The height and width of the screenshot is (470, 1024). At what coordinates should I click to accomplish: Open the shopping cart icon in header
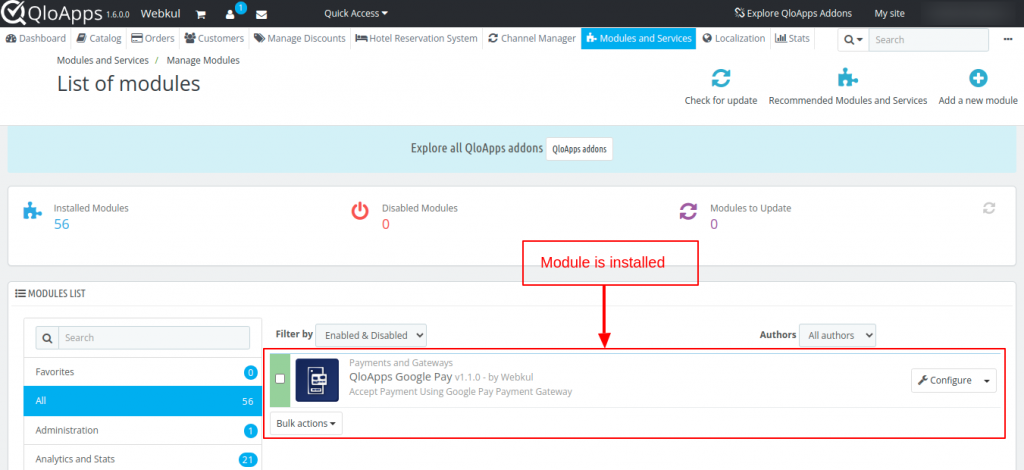[200, 14]
